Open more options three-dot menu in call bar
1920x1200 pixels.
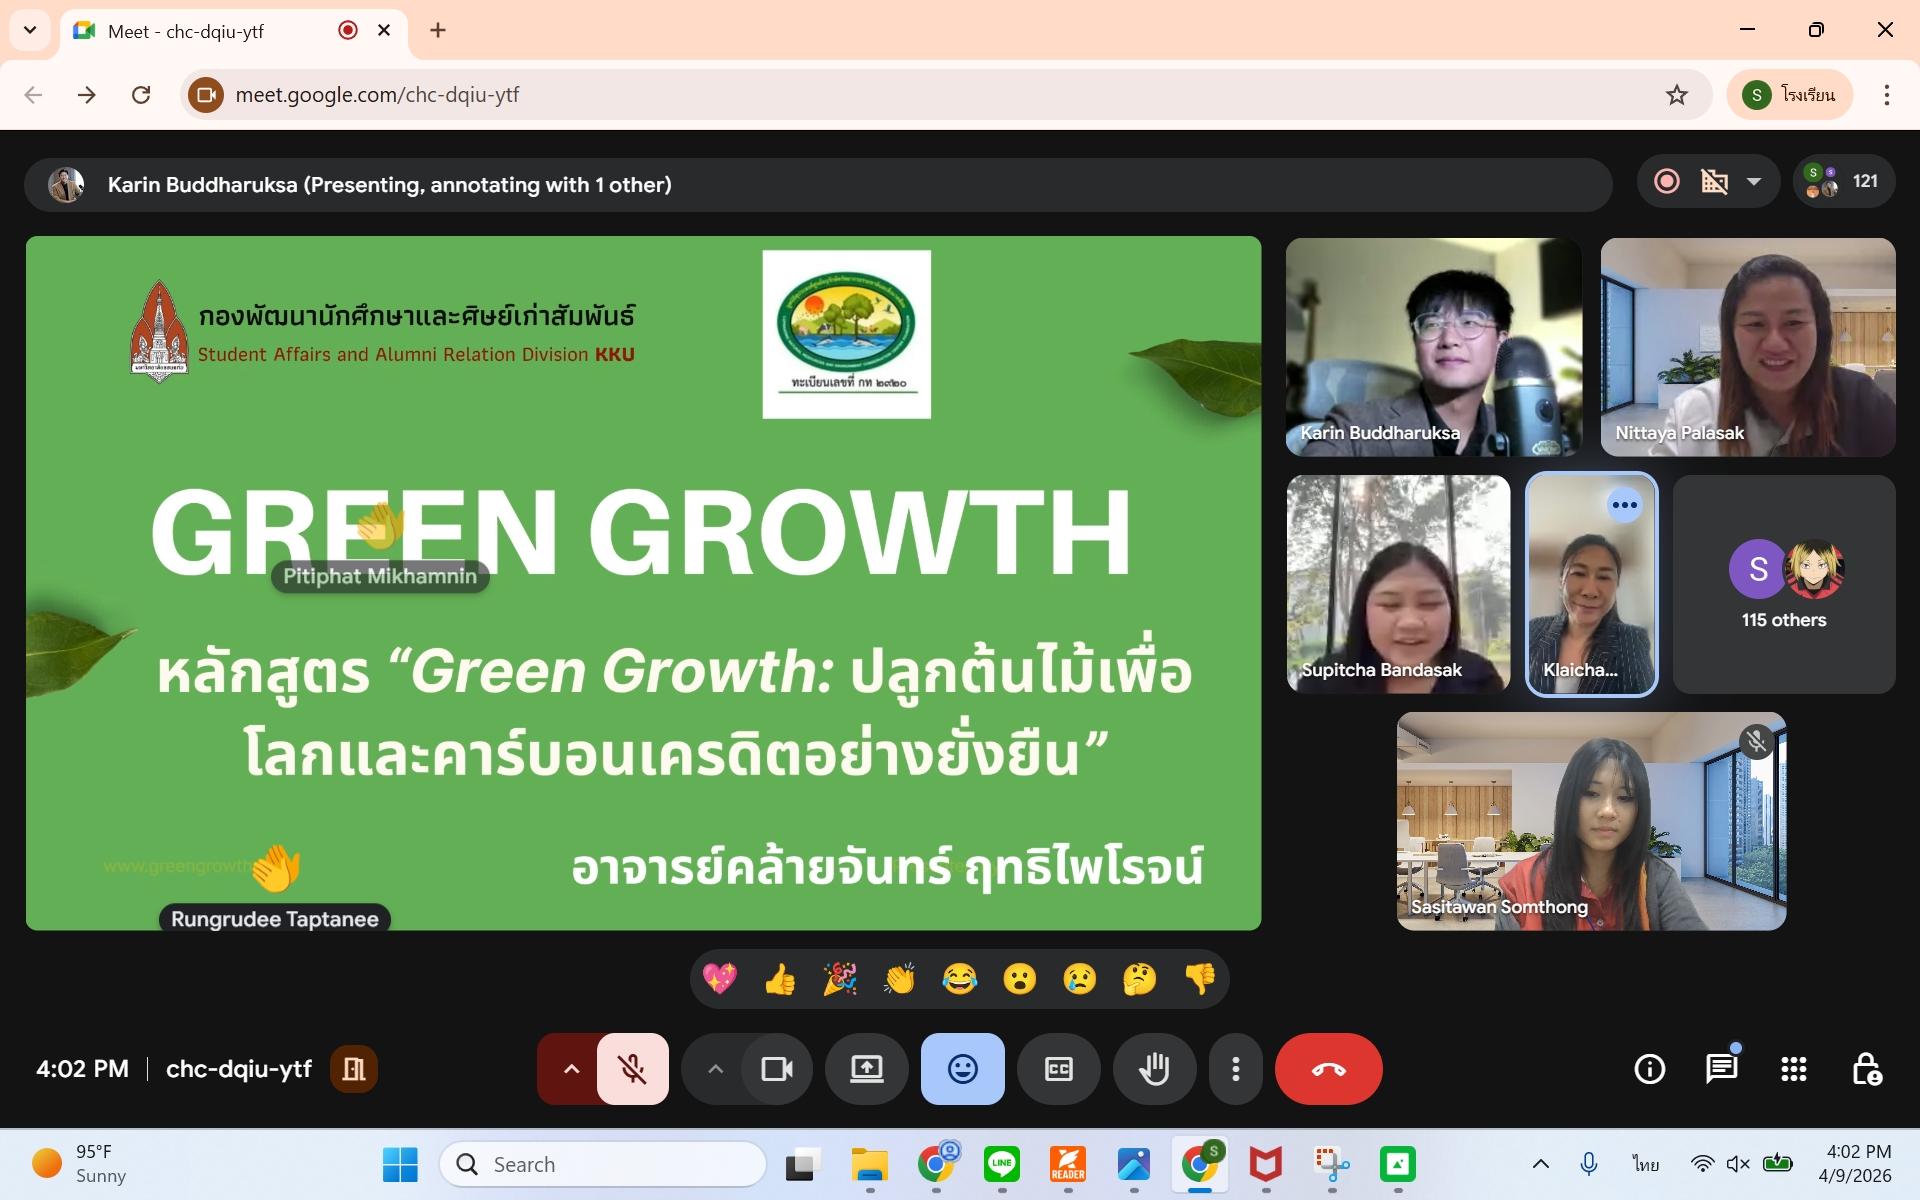tap(1236, 1069)
